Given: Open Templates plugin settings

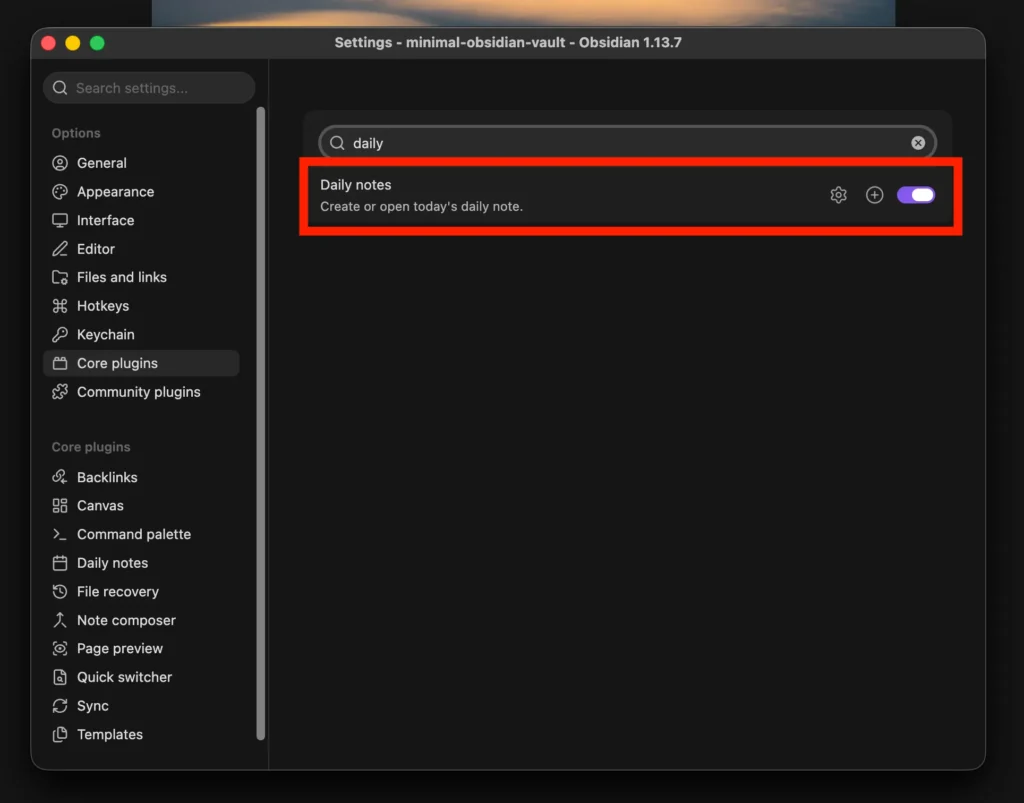Looking at the screenshot, I should [141, 734].
